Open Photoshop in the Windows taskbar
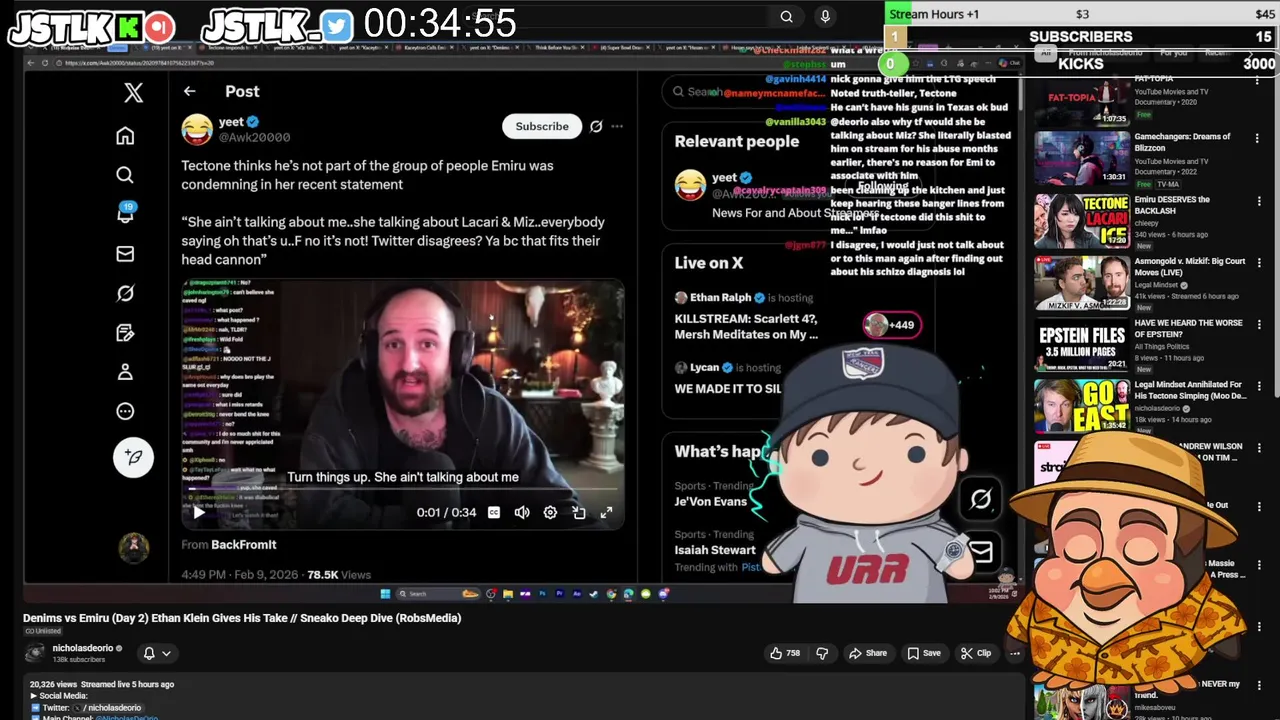The height and width of the screenshot is (720, 1280). tap(543, 594)
